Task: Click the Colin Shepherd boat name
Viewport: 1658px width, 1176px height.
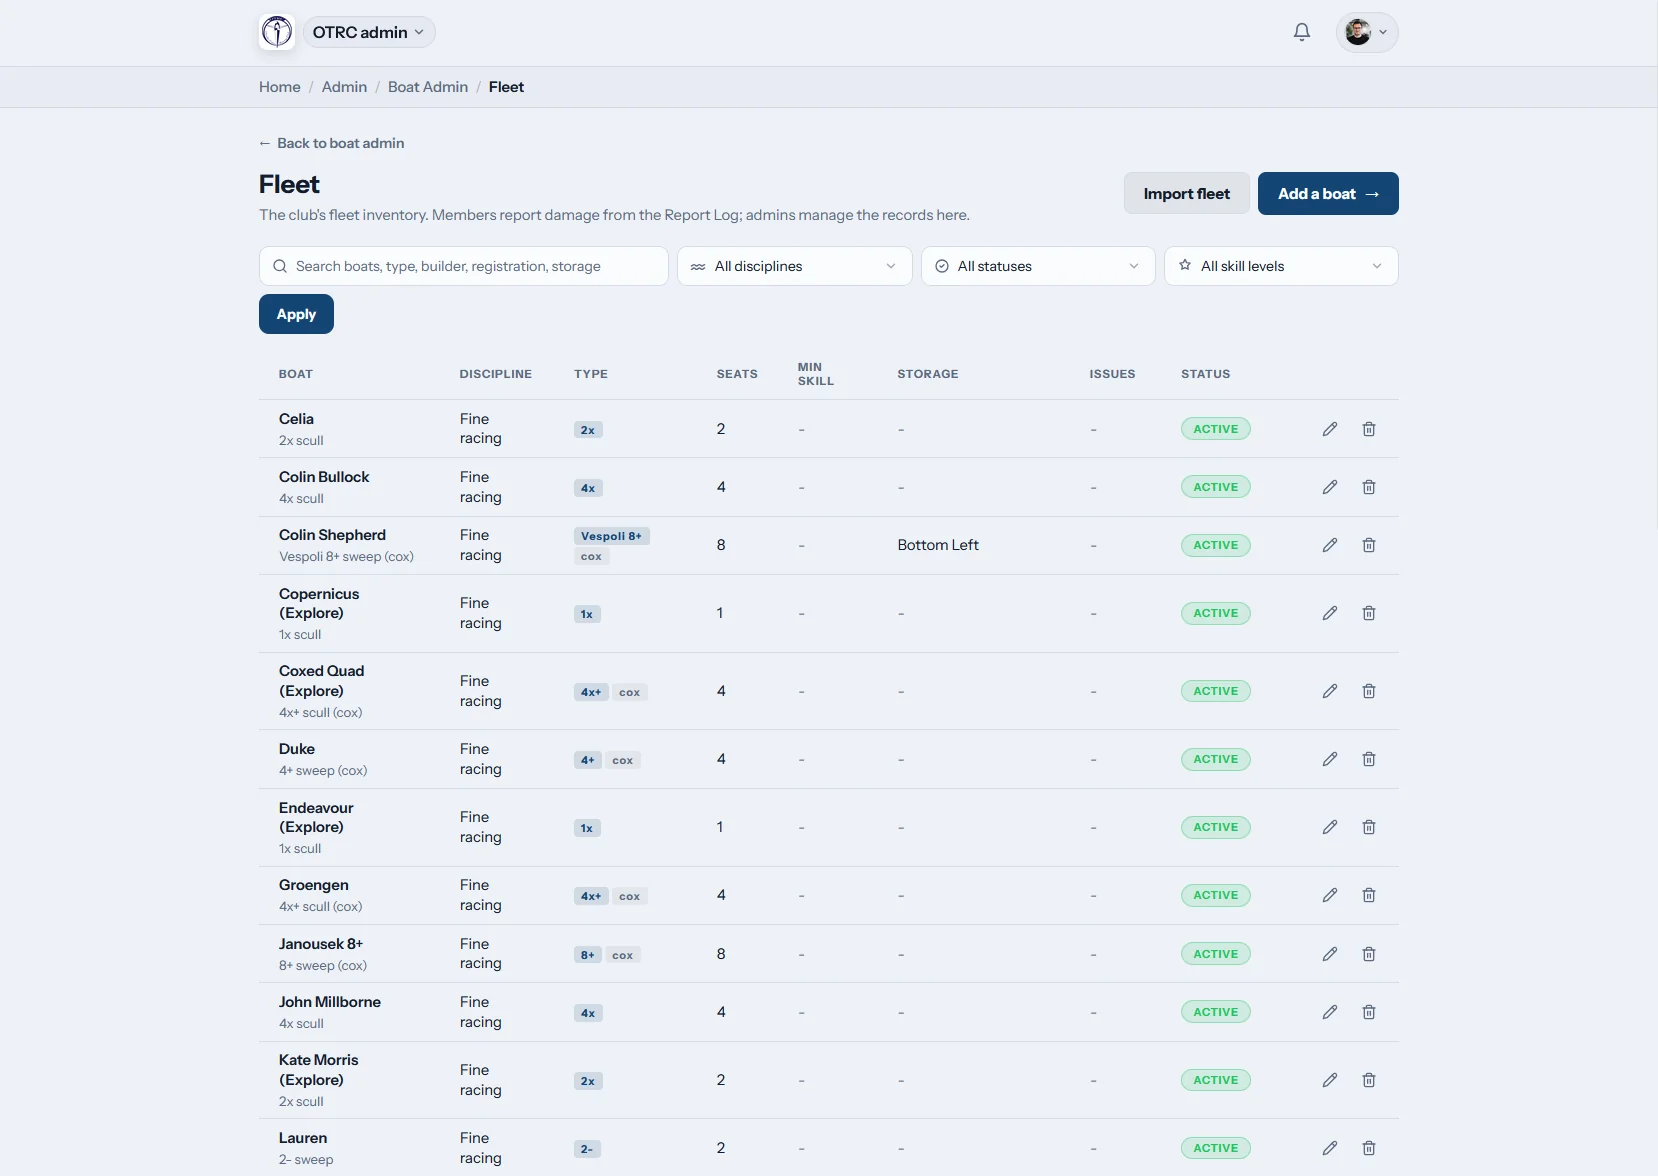Action: [x=332, y=535]
